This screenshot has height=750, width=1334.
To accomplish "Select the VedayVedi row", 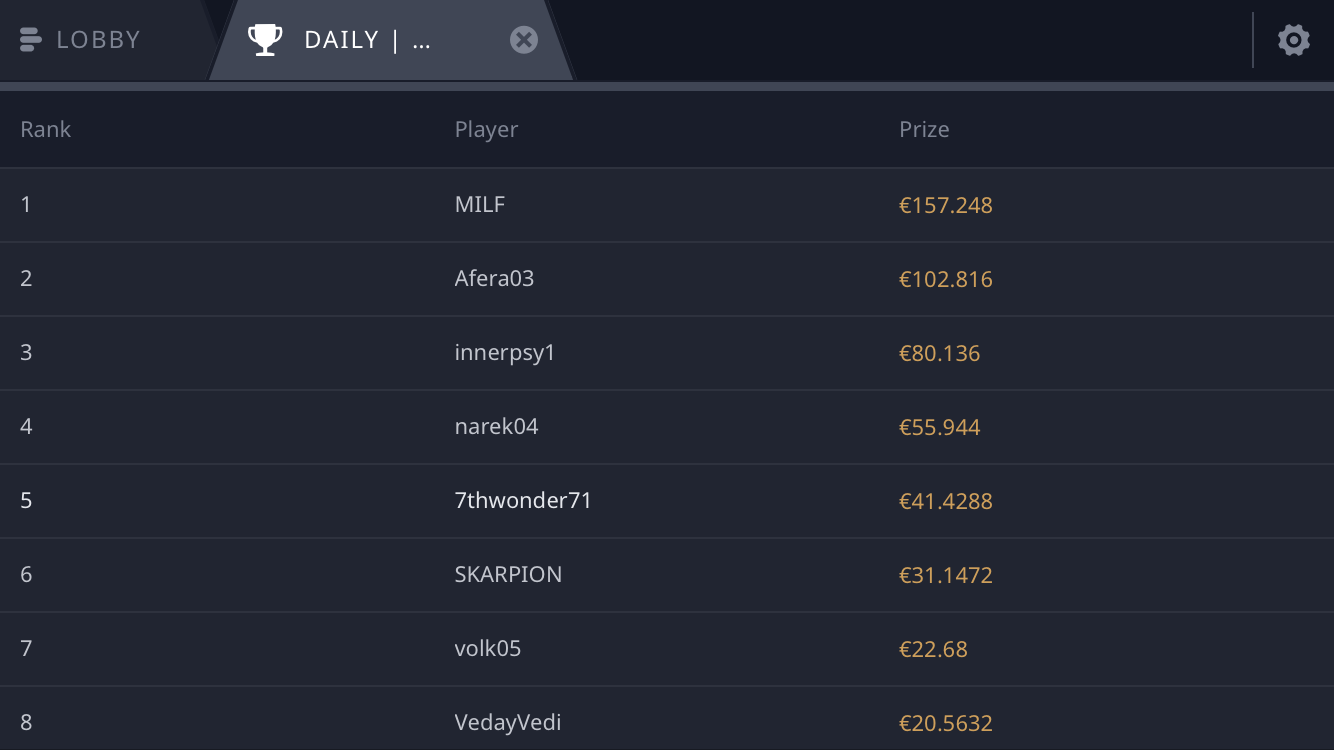I will click(x=667, y=719).
